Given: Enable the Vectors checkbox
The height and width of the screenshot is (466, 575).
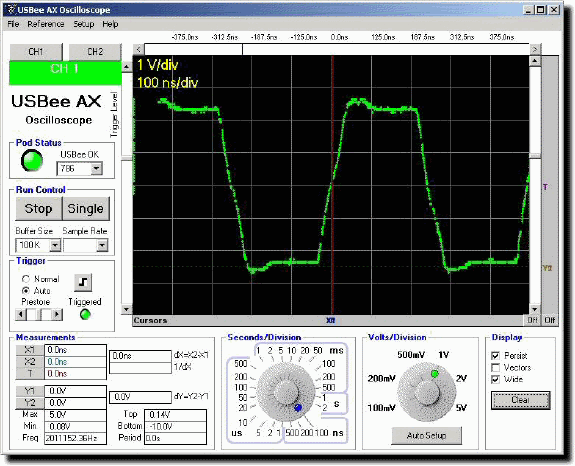Looking at the screenshot, I should [495, 367].
